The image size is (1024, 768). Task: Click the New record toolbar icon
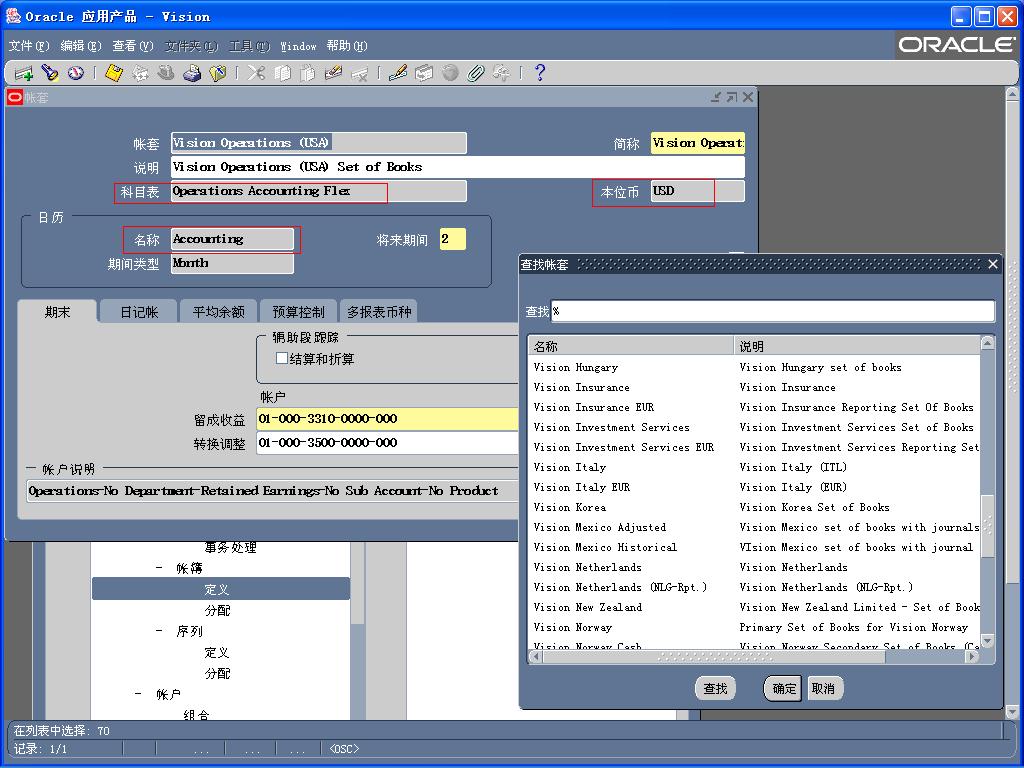[x=24, y=73]
